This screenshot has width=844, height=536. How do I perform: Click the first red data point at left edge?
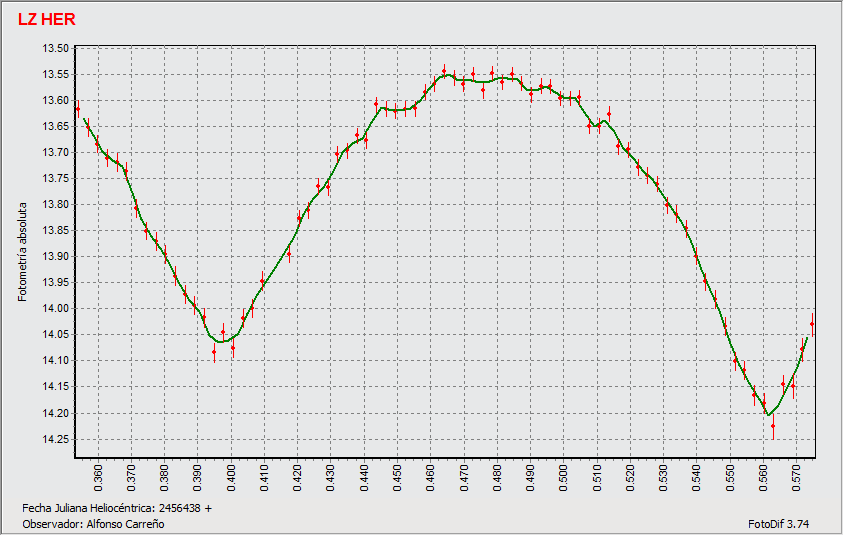pyautogui.click(x=77, y=108)
